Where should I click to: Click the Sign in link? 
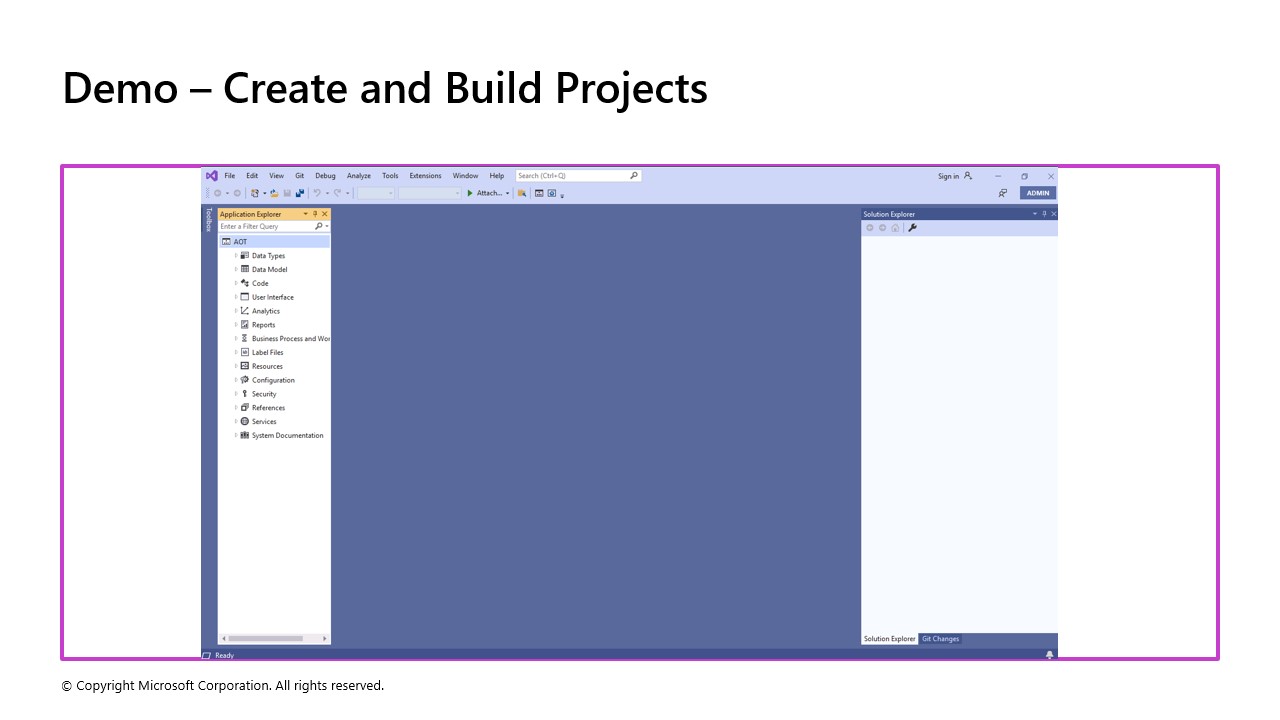click(x=948, y=175)
